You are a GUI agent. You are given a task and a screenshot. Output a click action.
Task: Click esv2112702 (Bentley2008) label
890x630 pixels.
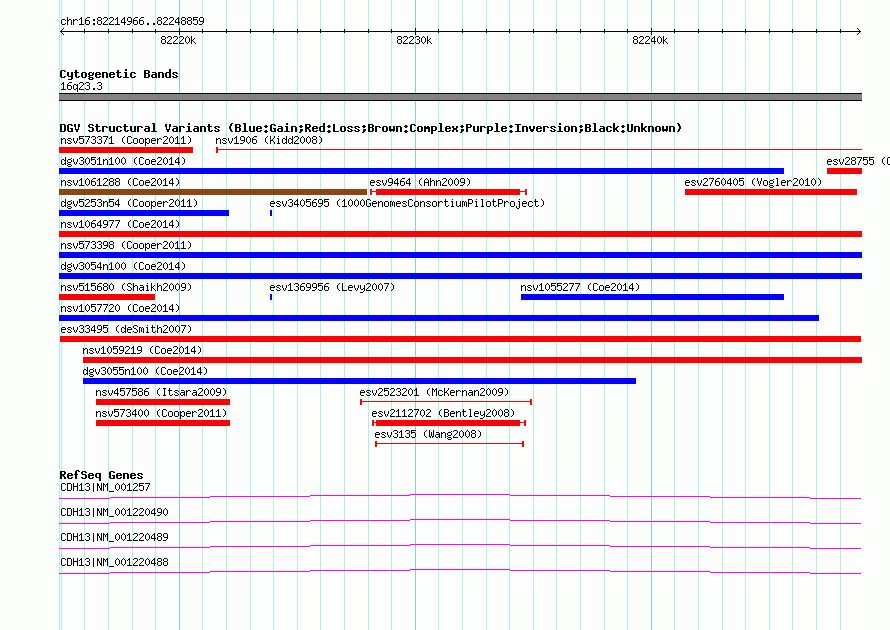(443, 413)
